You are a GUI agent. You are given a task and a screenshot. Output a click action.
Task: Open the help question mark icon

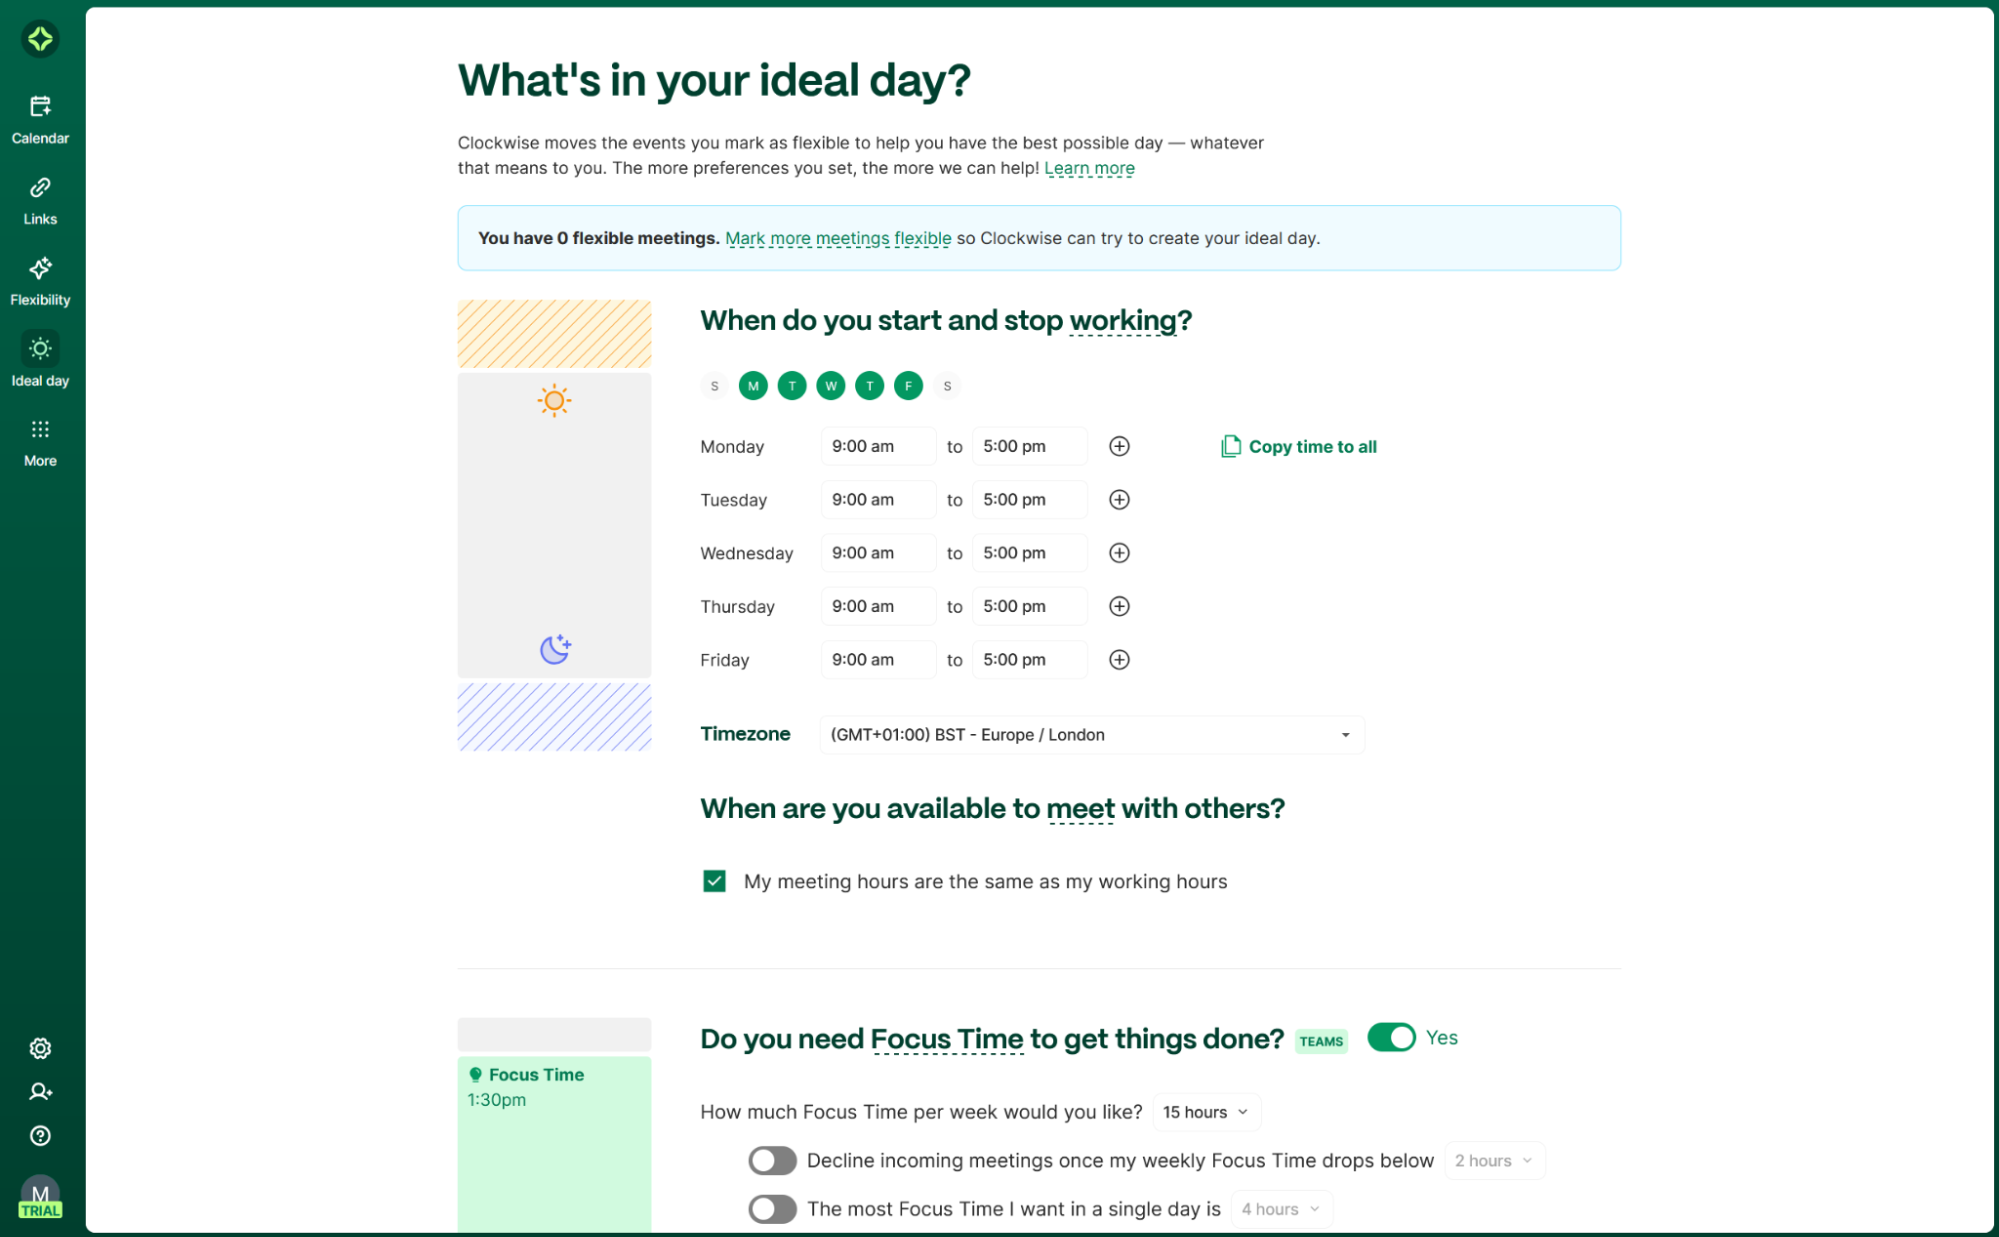pos(40,1136)
